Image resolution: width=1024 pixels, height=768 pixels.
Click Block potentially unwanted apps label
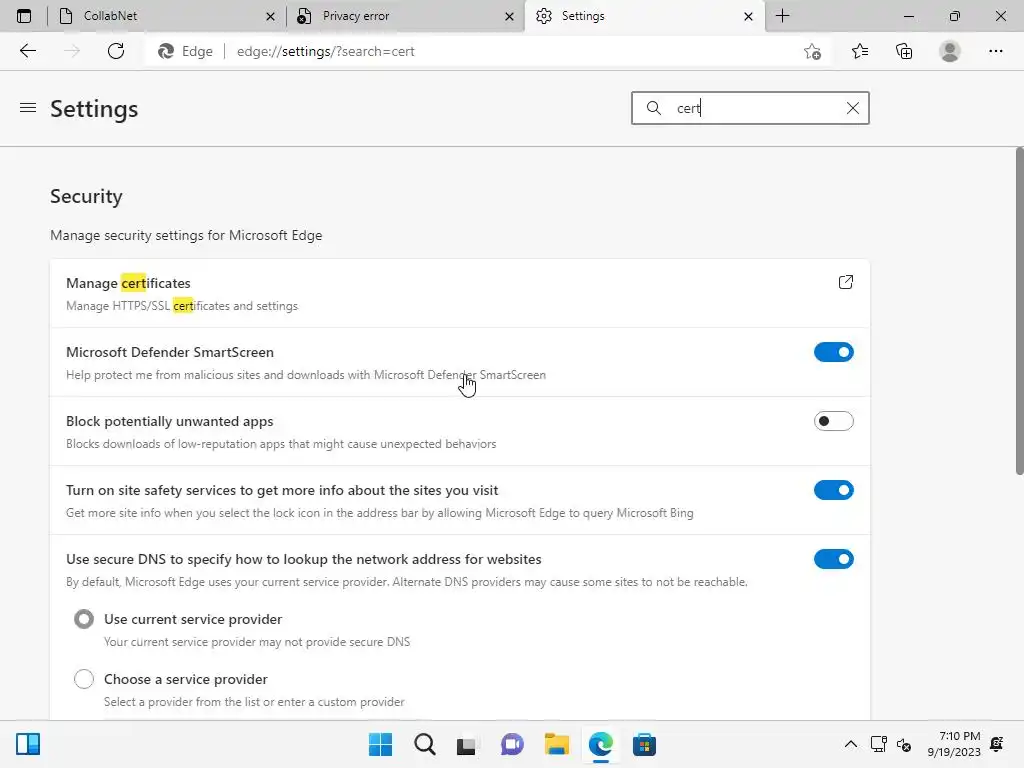pyautogui.click(x=170, y=421)
